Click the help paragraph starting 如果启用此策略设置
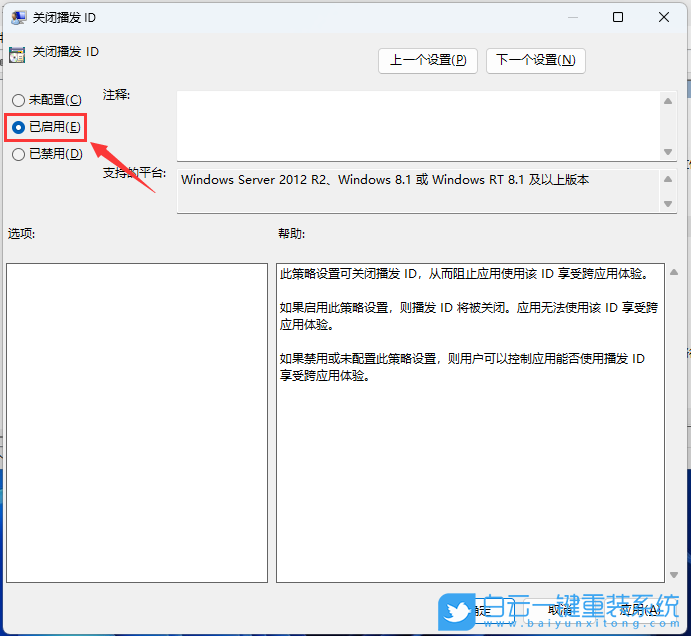This screenshot has width=691, height=636. (x=469, y=316)
